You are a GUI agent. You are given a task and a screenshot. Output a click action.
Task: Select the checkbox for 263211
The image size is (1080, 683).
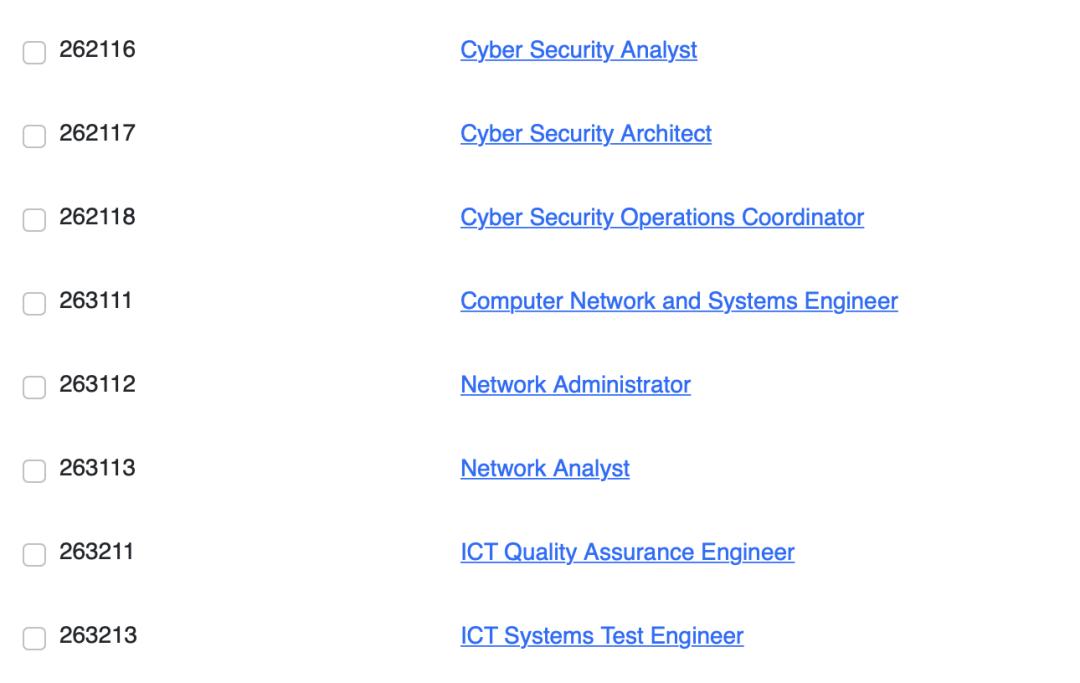click(x=34, y=554)
